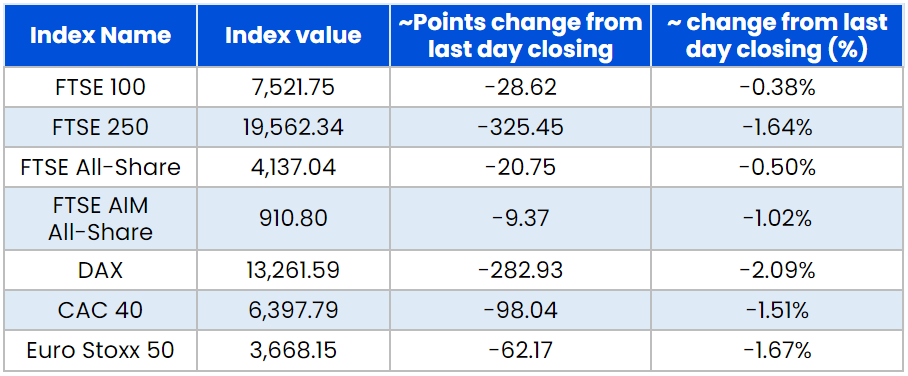Click the -282.93 points change cell
908x376 pixels.
point(520,270)
